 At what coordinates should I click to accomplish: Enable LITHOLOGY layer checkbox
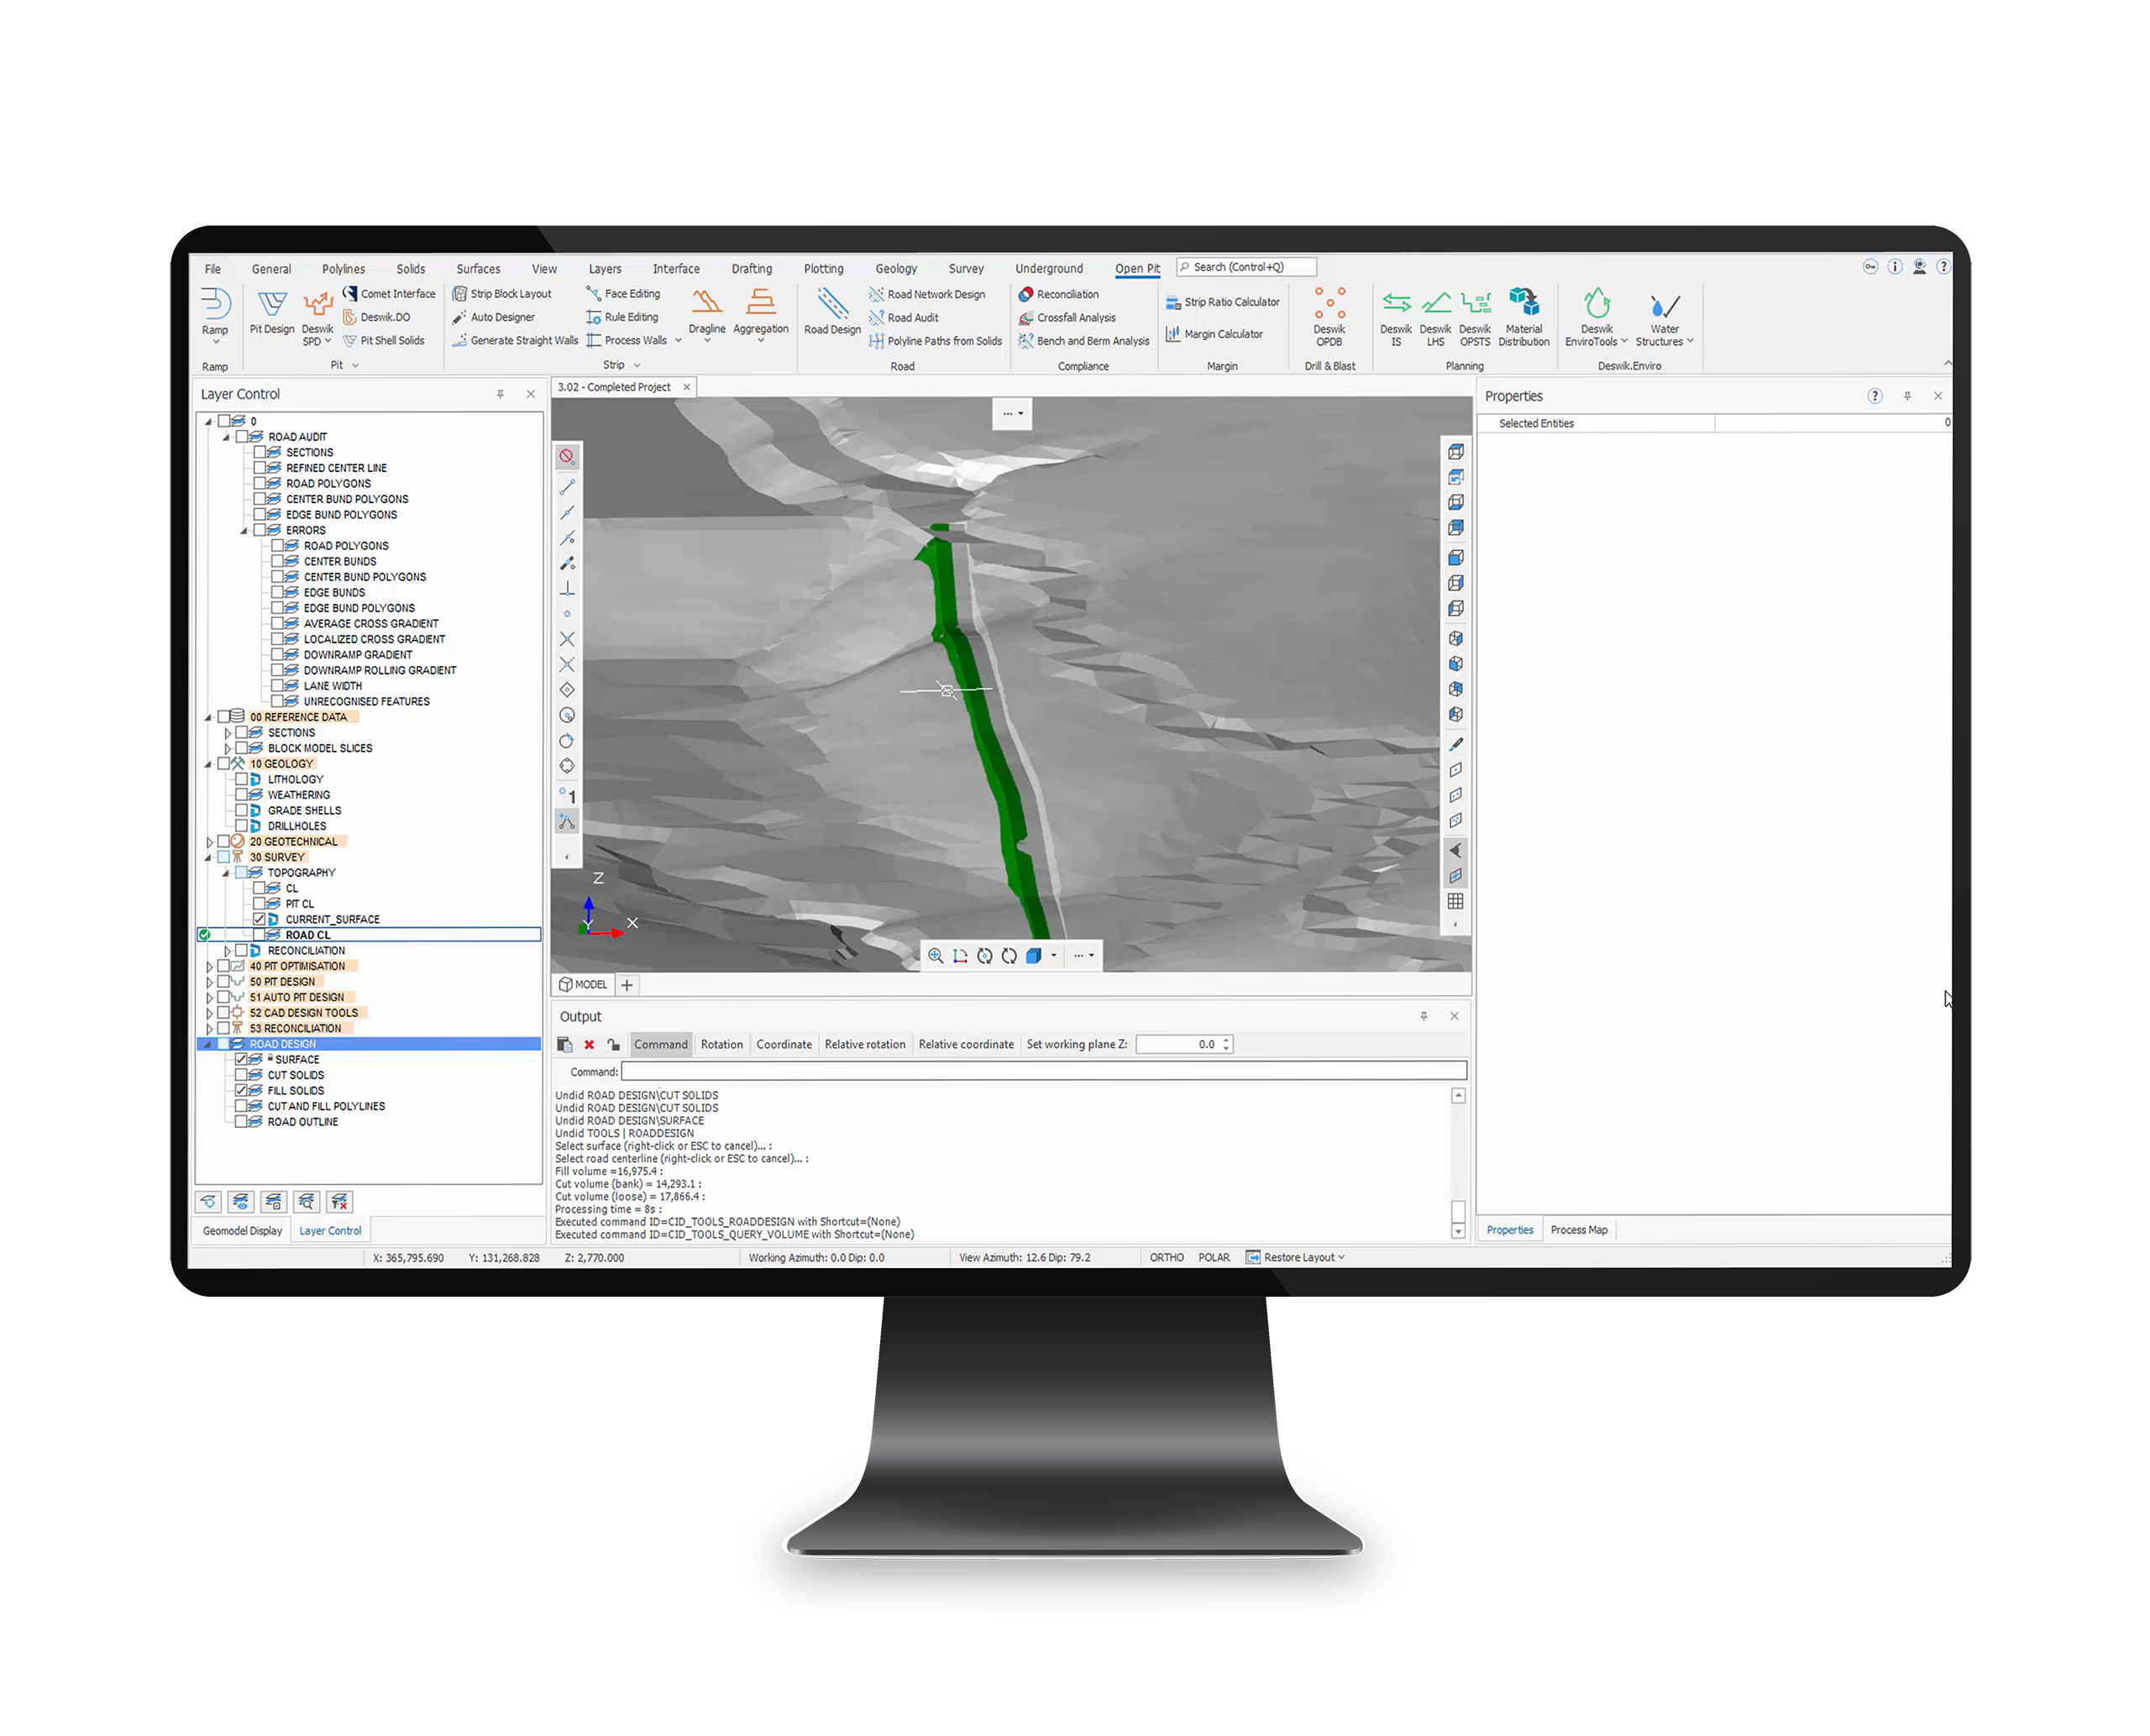coord(241,780)
